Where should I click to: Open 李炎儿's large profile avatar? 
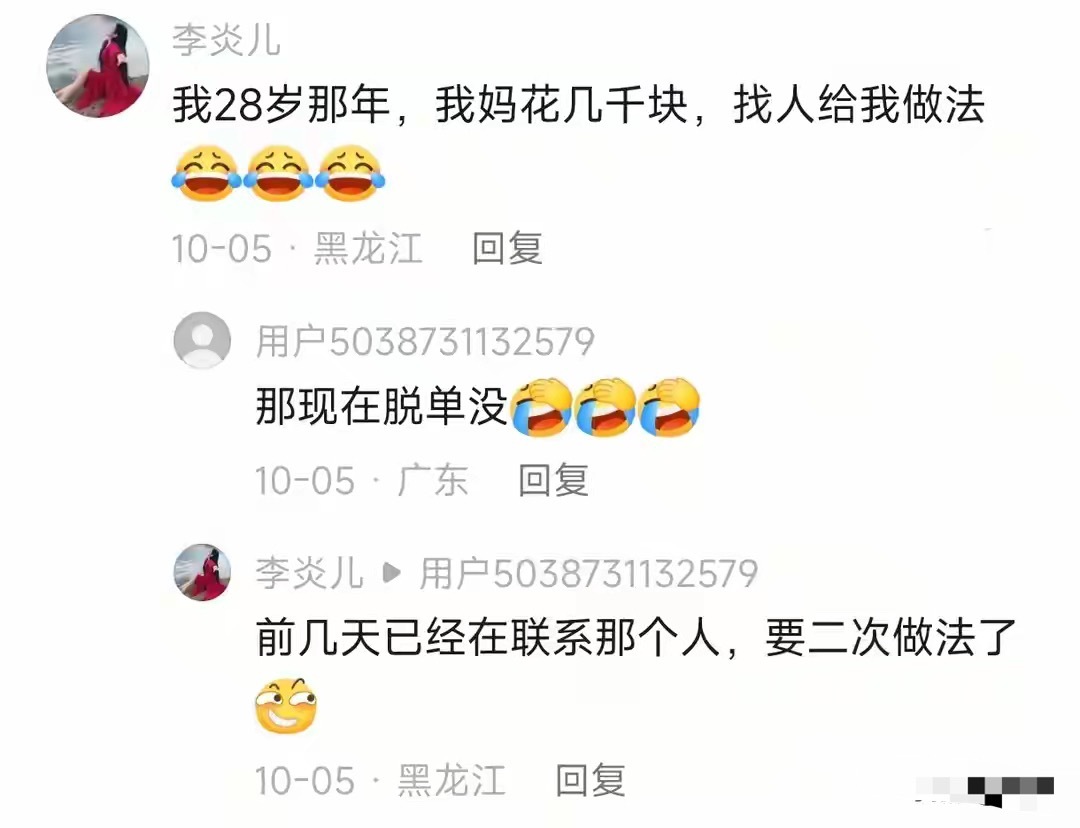97,66
